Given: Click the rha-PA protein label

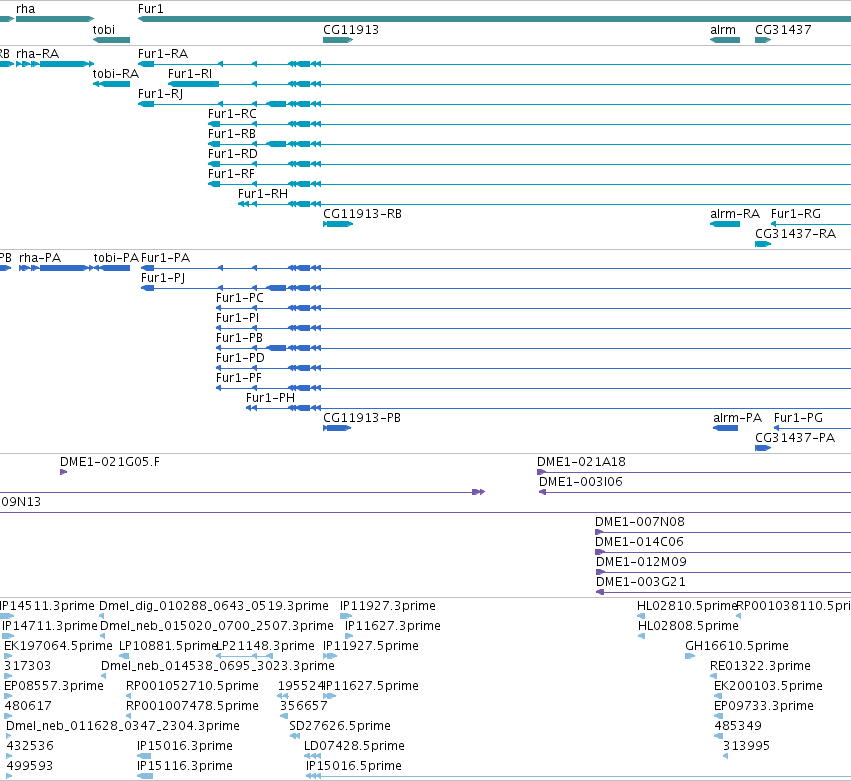Looking at the screenshot, I should (x=40, y=258).
